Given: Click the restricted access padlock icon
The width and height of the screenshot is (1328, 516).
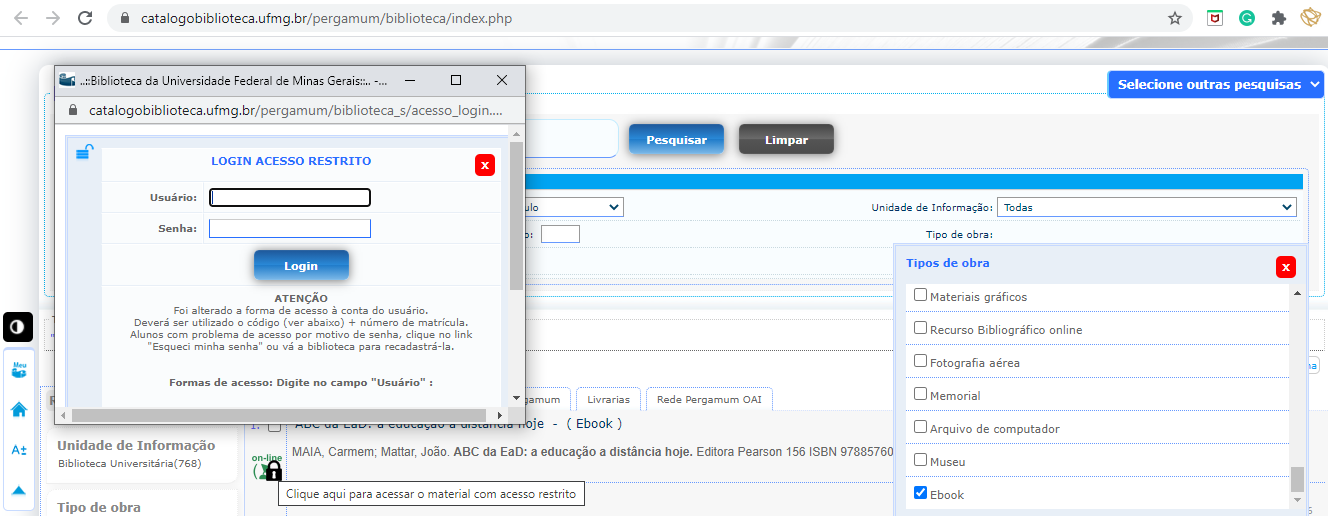Looking at the screenshot, I should point(272,470).
